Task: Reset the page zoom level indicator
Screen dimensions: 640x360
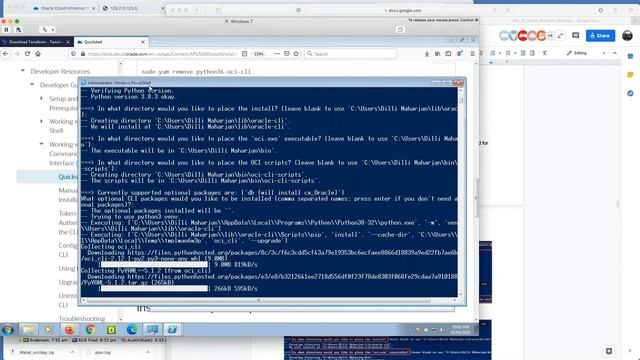Action: click(259, 53)
